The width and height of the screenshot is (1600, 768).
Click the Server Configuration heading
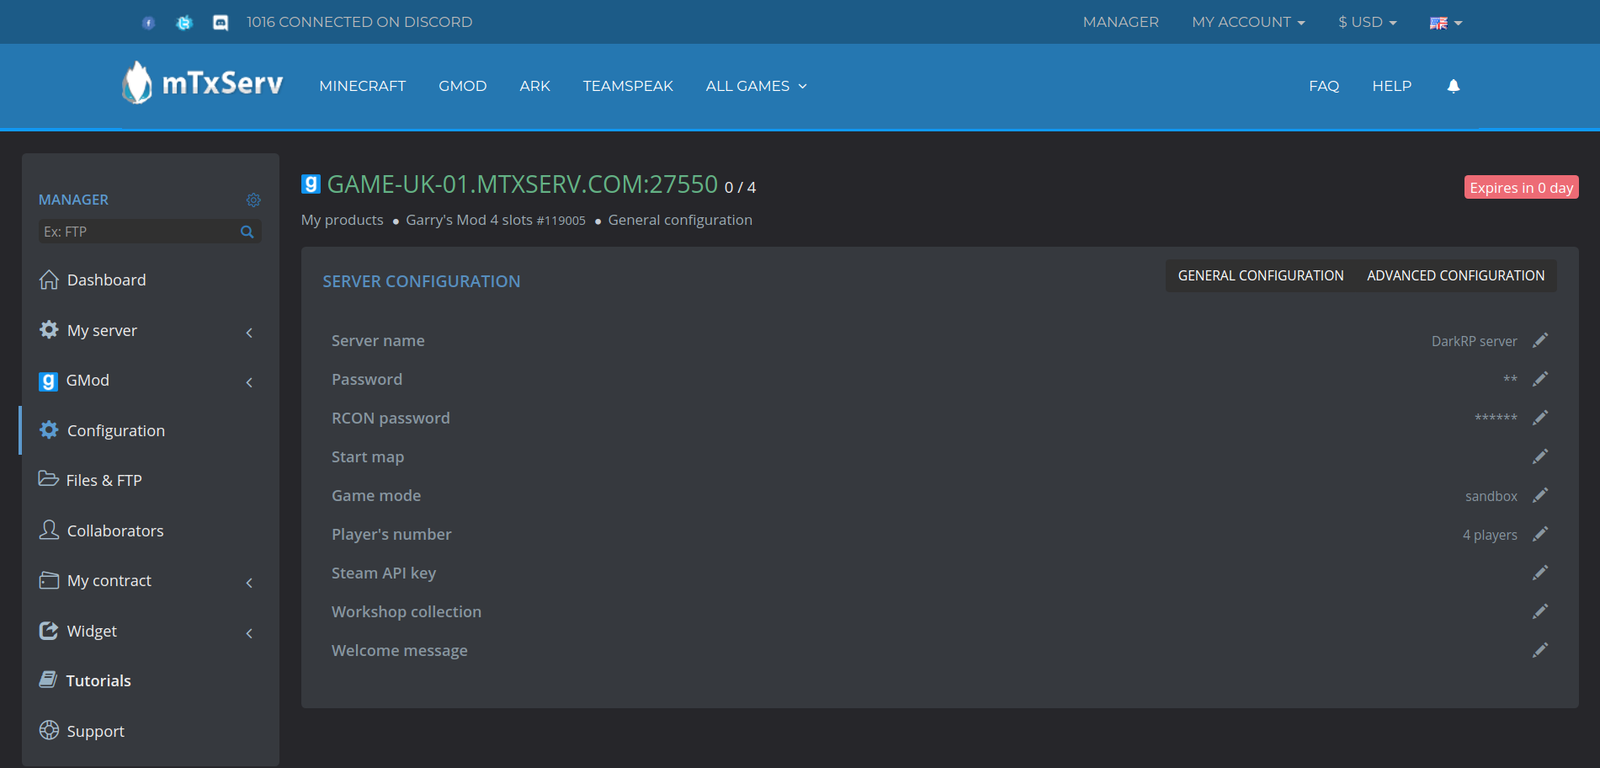[x=421, y=281]
